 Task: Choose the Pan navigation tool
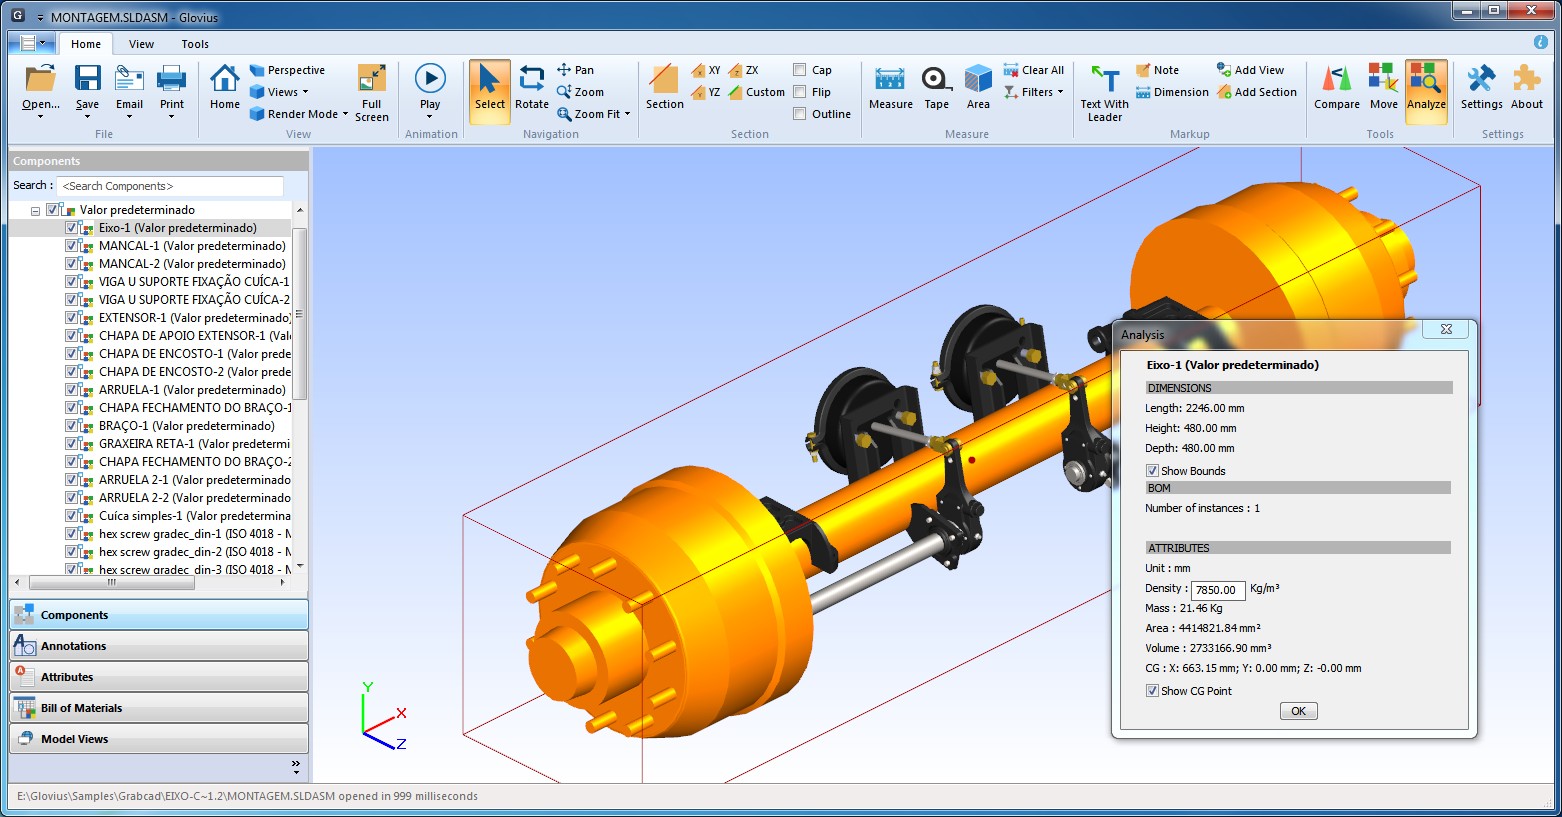coord(576,70)
